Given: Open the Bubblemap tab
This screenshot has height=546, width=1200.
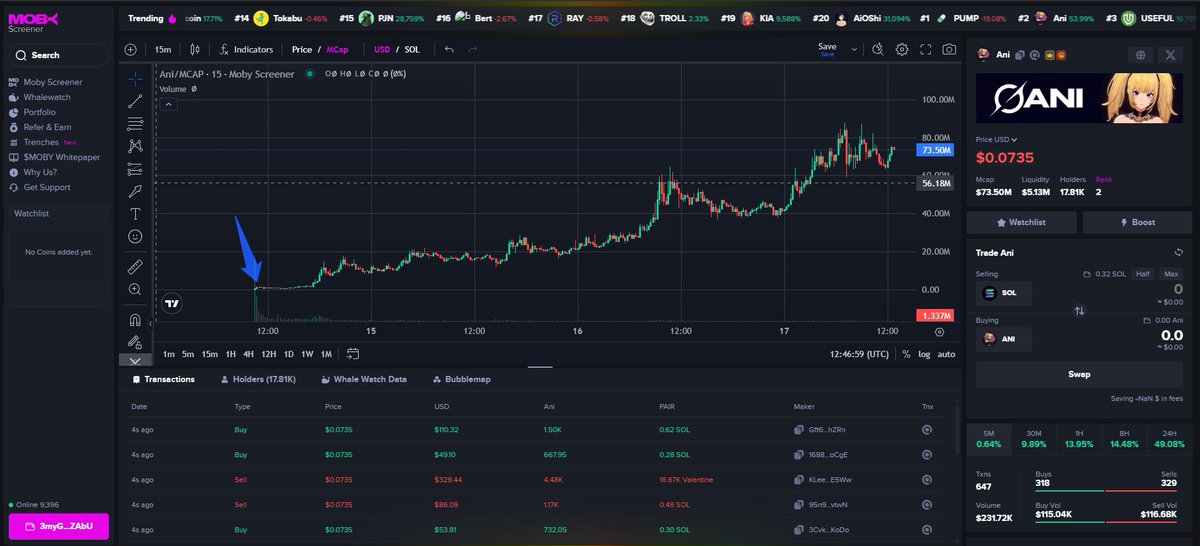Looking at the screenshot, I should [x=461, y=379].
